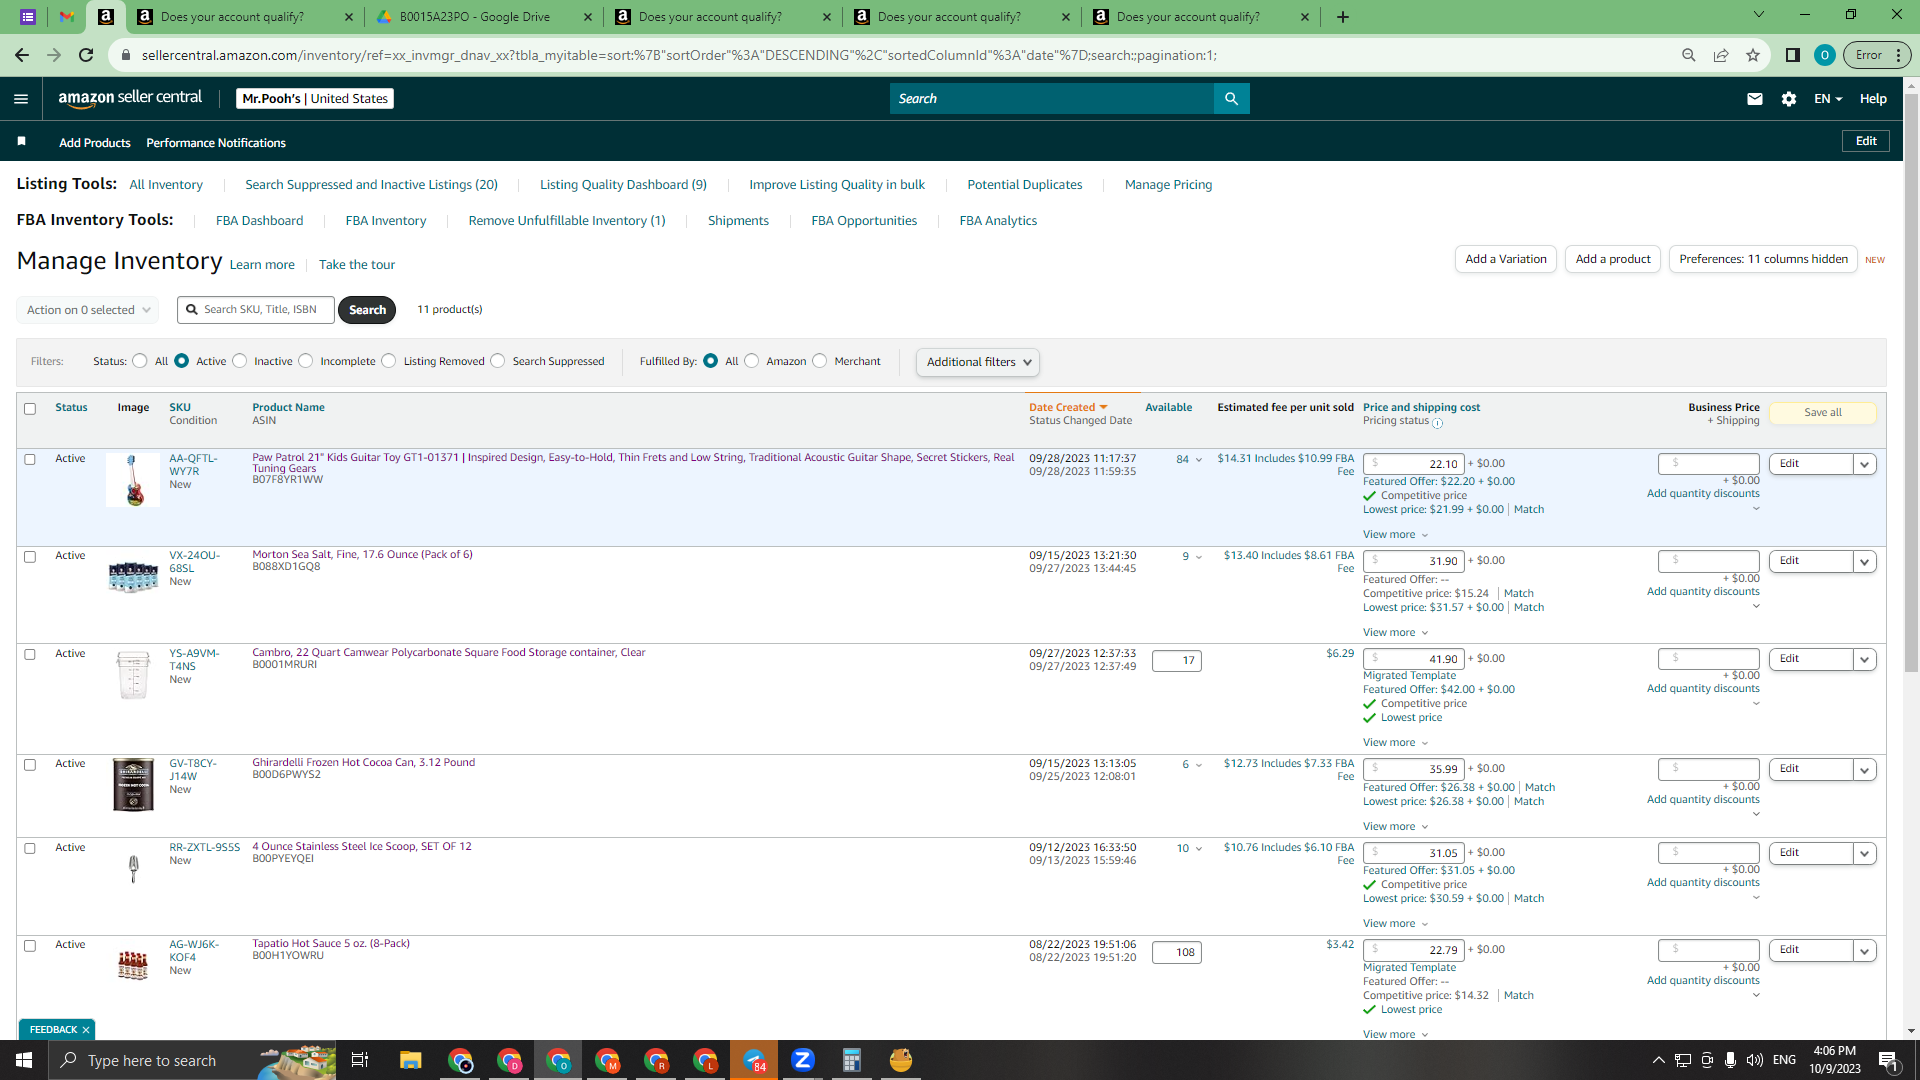Open the EN language dropdown
This screenshot has width=1920, height=1080.
(1828, 99)
